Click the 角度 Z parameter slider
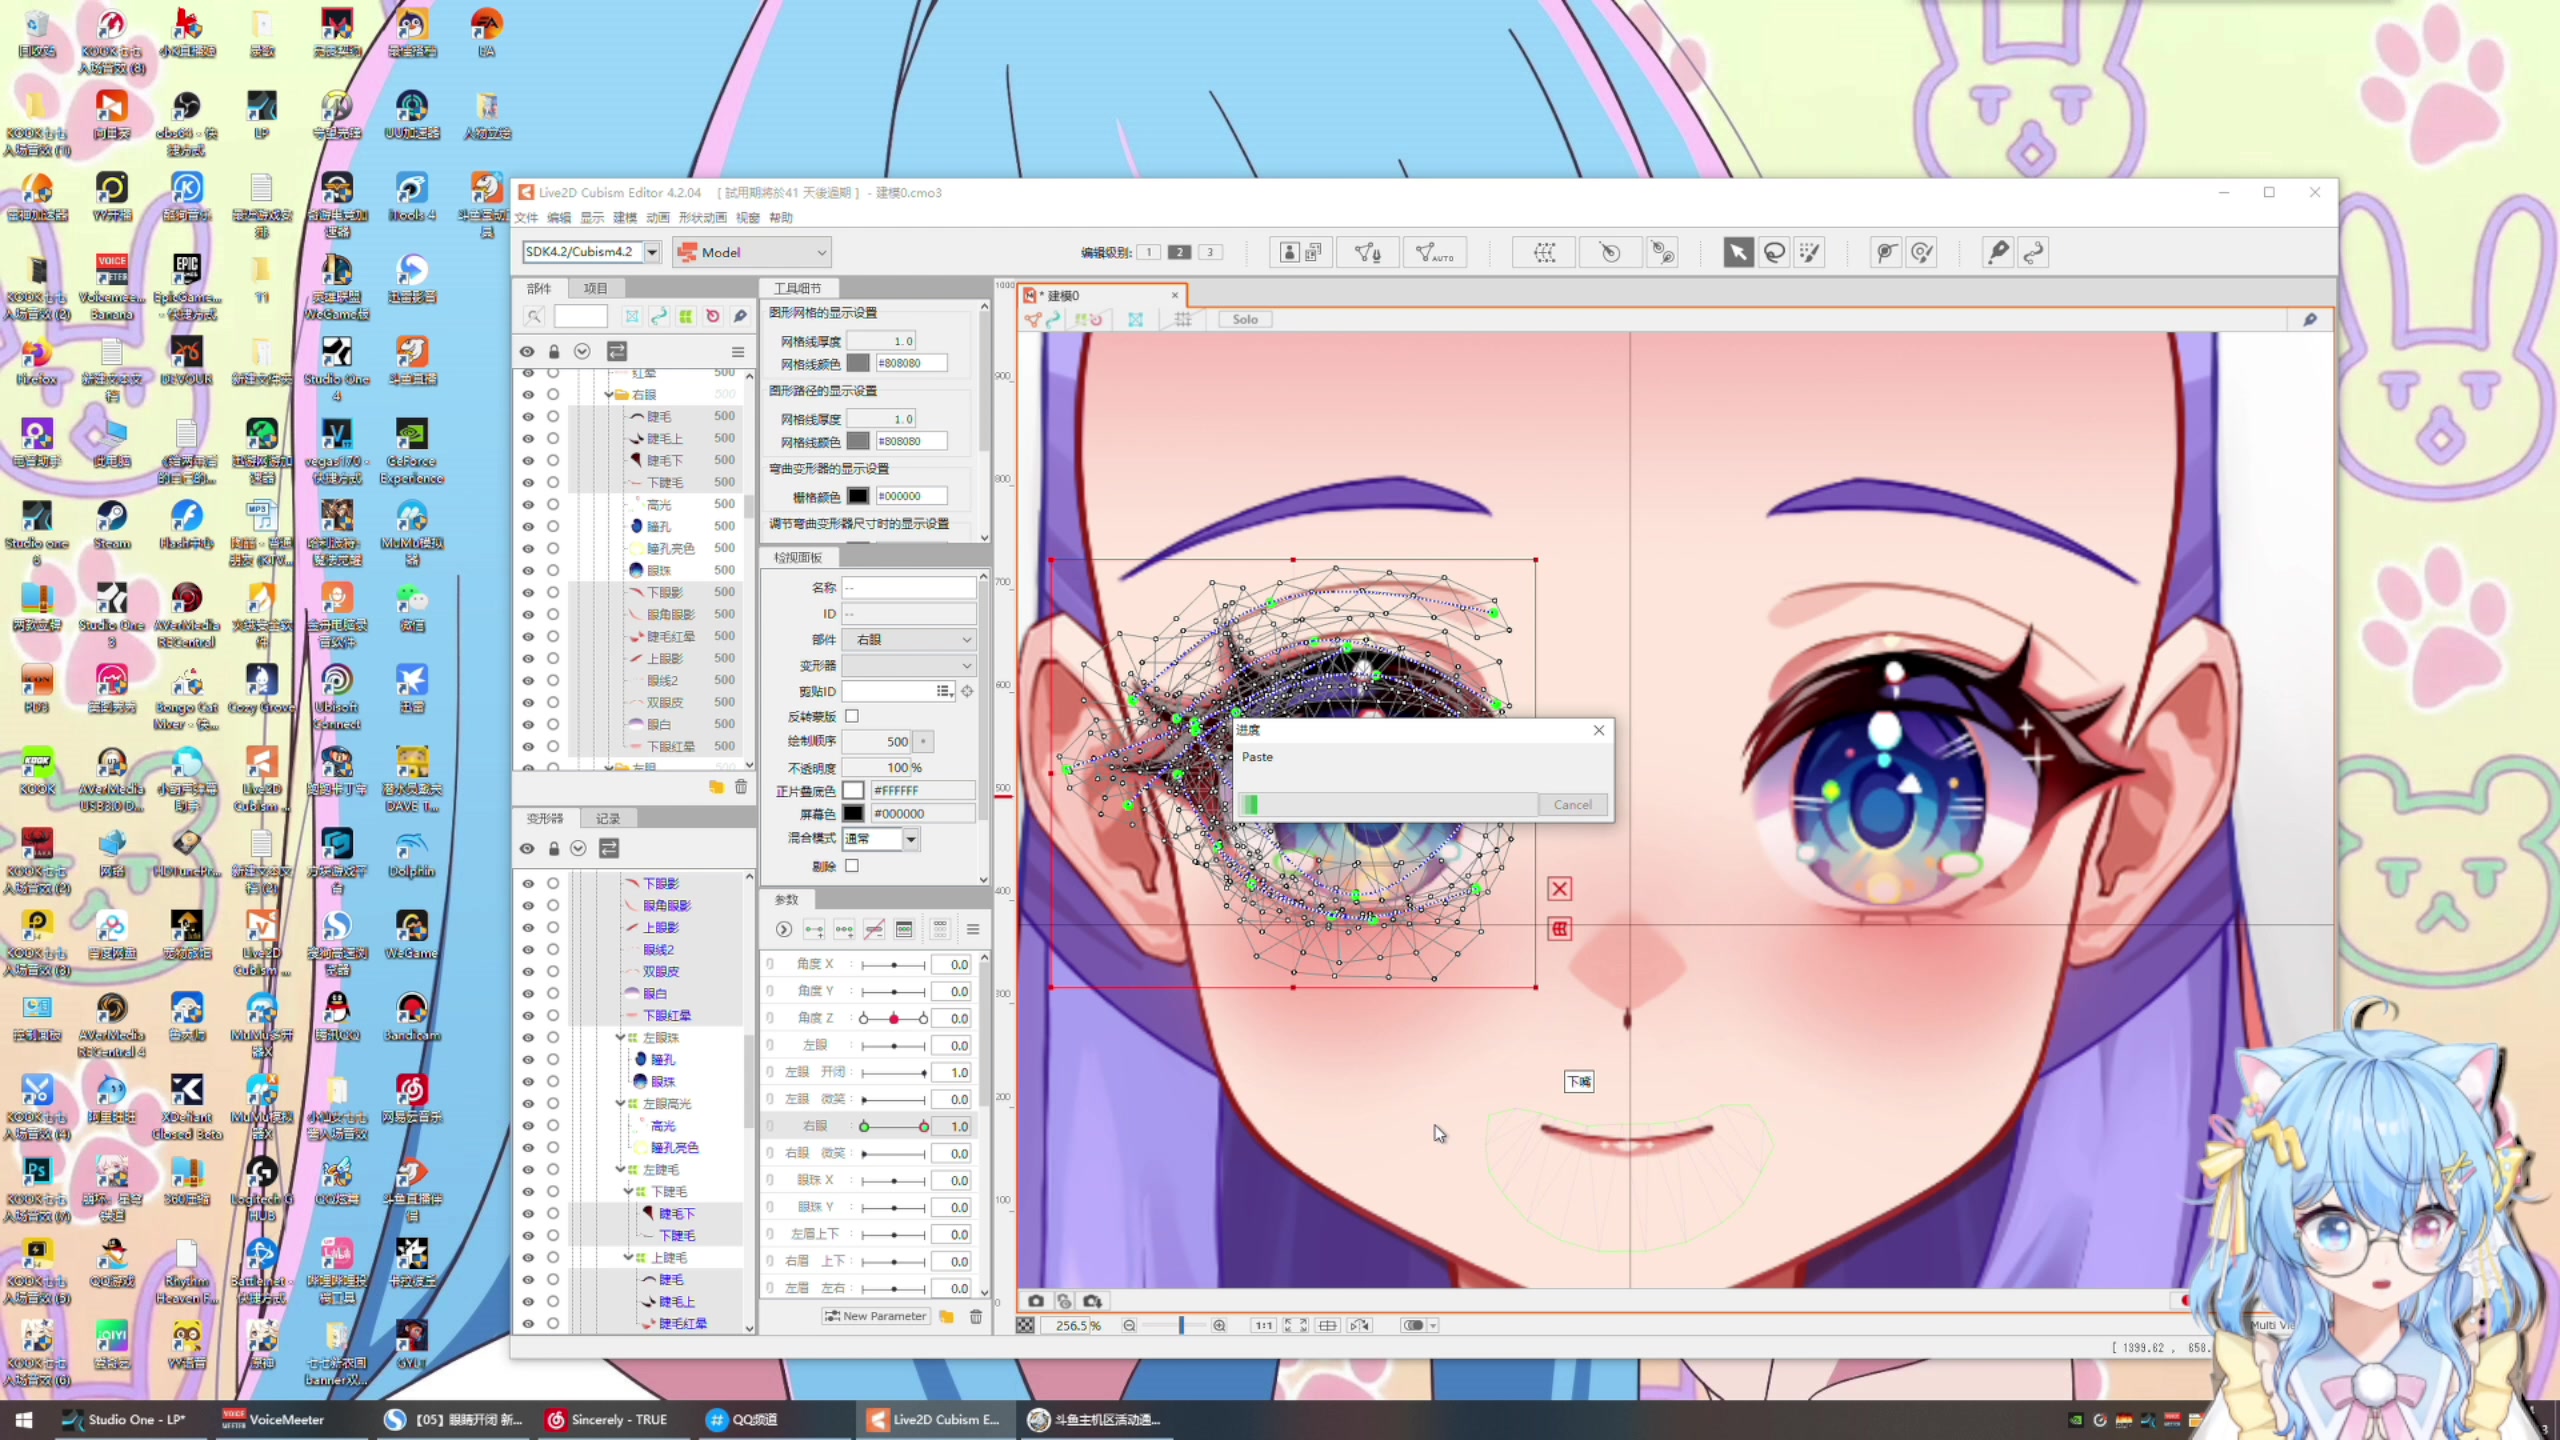This screenshot has width=2560, height=1440. [894, 1018]
